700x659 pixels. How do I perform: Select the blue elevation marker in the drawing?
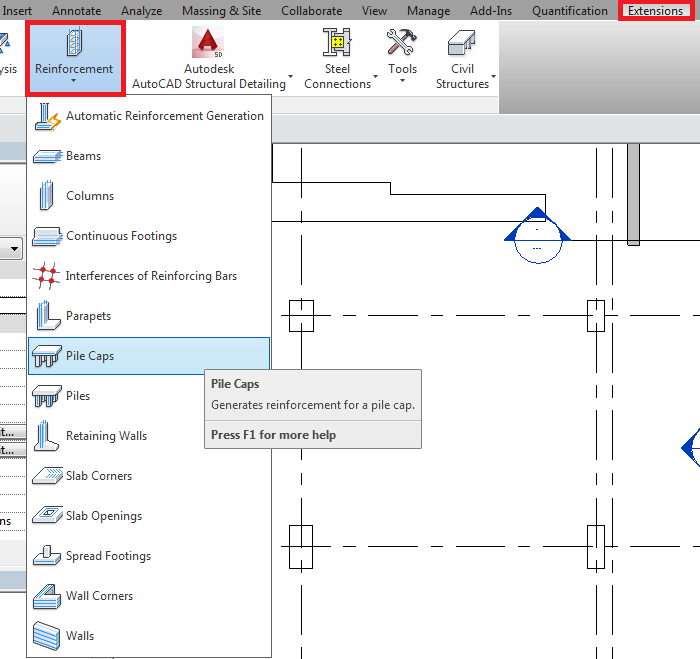(x=538, y=235)
